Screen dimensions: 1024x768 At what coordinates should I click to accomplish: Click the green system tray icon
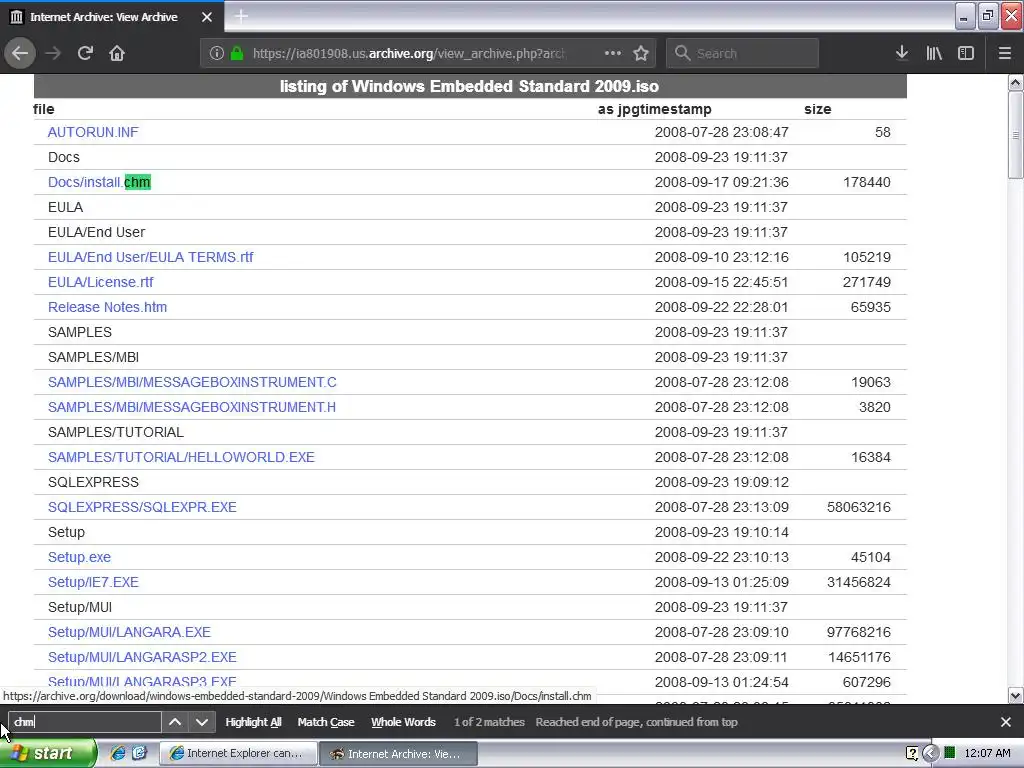(x=950, y=752)
